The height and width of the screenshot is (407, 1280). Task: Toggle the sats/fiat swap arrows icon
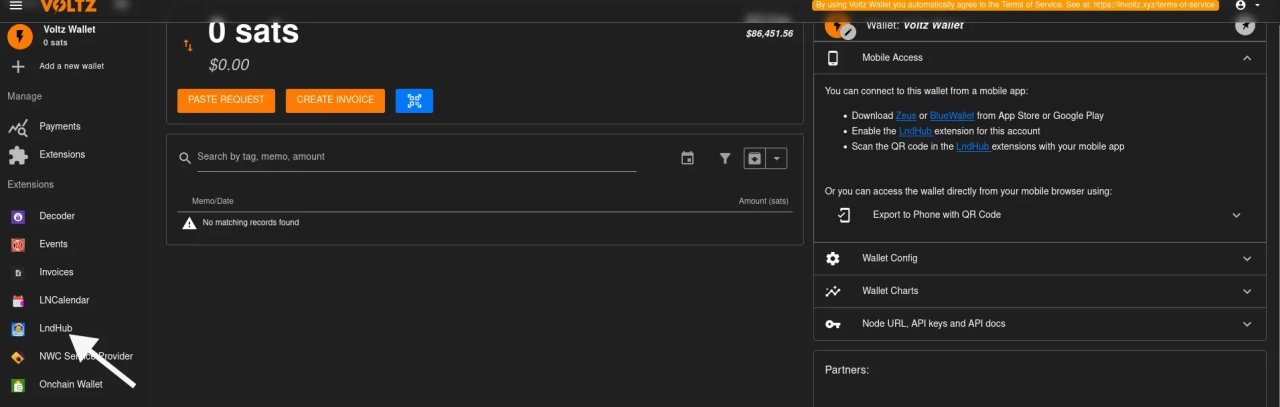click(188, 45)
